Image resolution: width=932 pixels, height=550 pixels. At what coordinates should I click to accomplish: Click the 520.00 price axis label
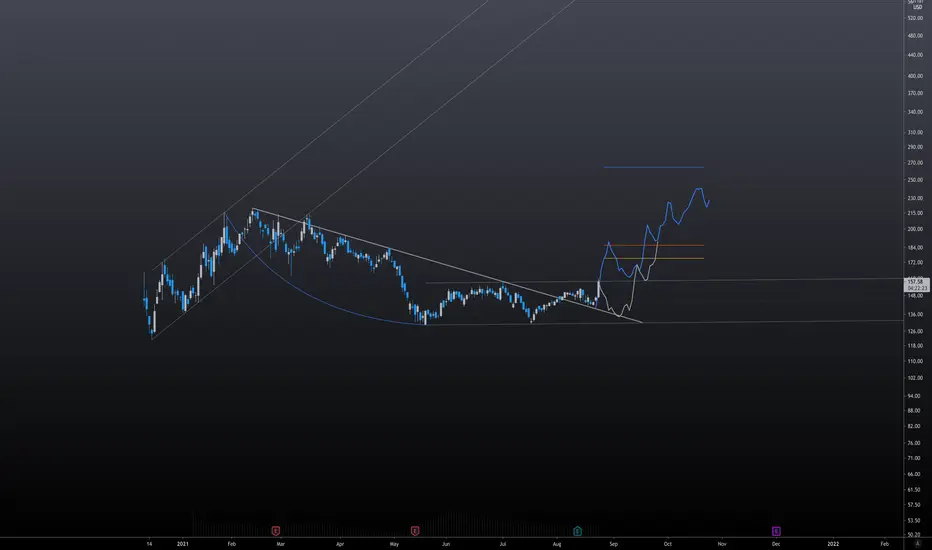(915, 18)
